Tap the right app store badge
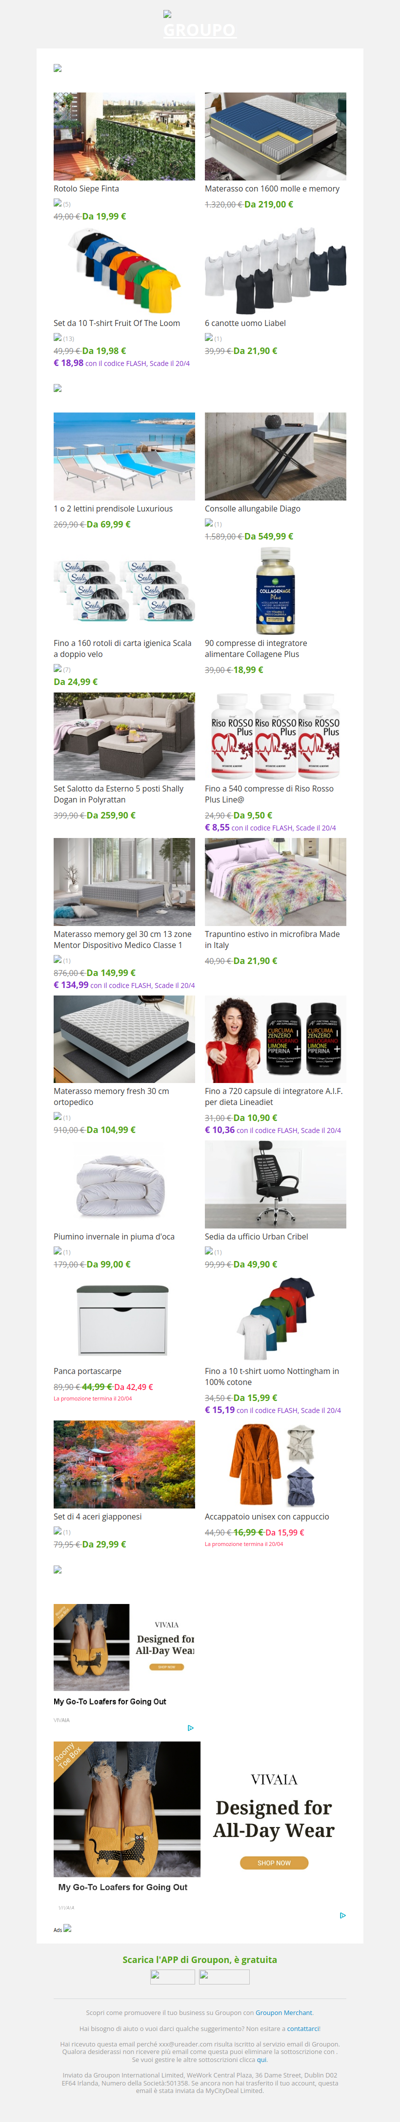400x2122 pixels. tap(224, 1977)
